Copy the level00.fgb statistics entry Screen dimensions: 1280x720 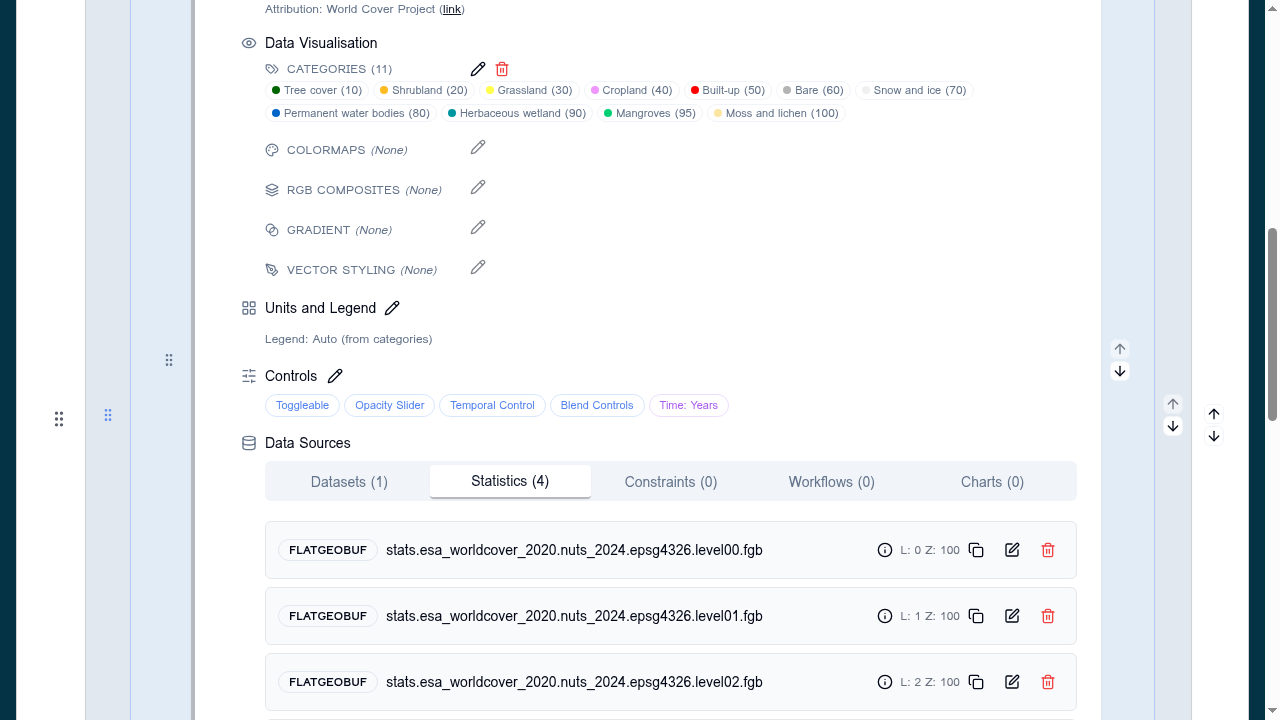(976, 550)
